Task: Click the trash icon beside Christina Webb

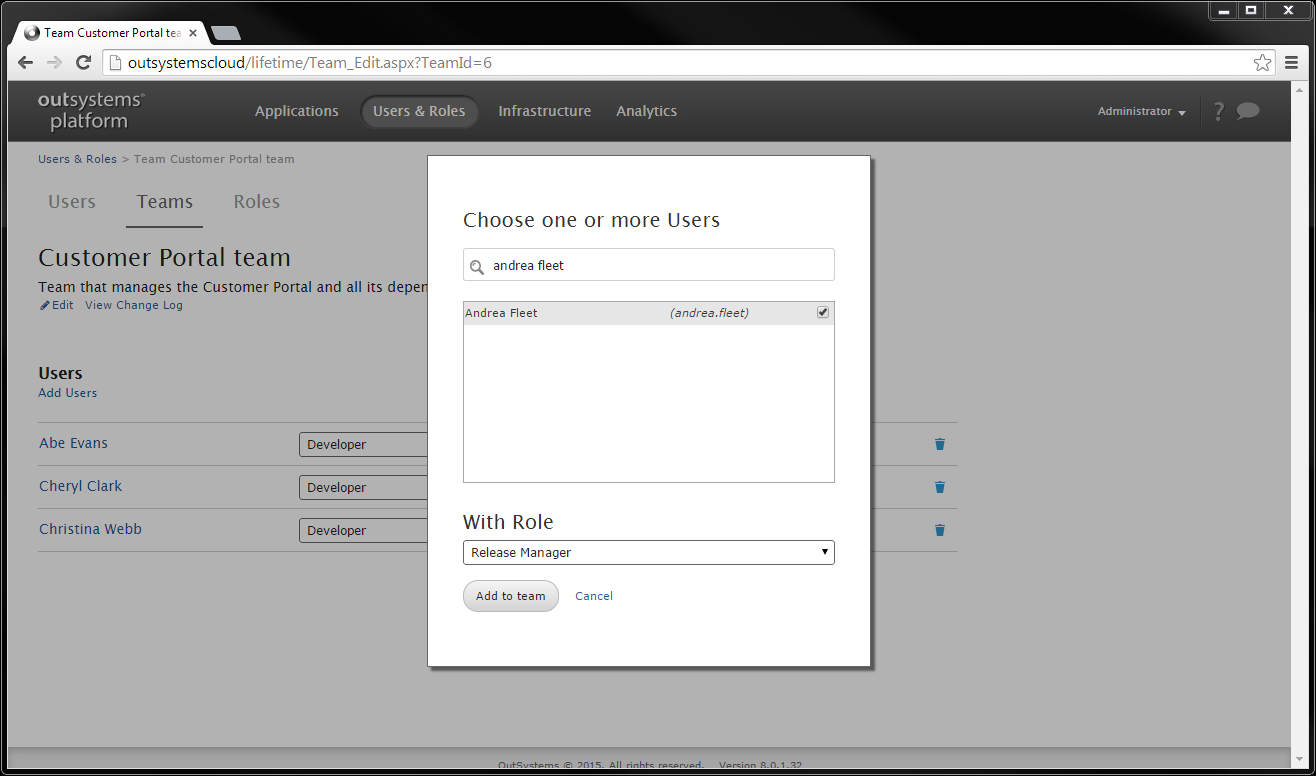Action: [939, 530]
